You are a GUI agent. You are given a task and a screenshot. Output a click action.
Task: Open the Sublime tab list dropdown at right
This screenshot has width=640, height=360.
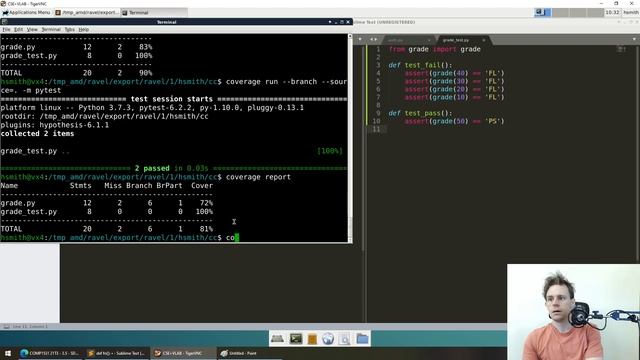pyautogui.click(x=634, y=39)
